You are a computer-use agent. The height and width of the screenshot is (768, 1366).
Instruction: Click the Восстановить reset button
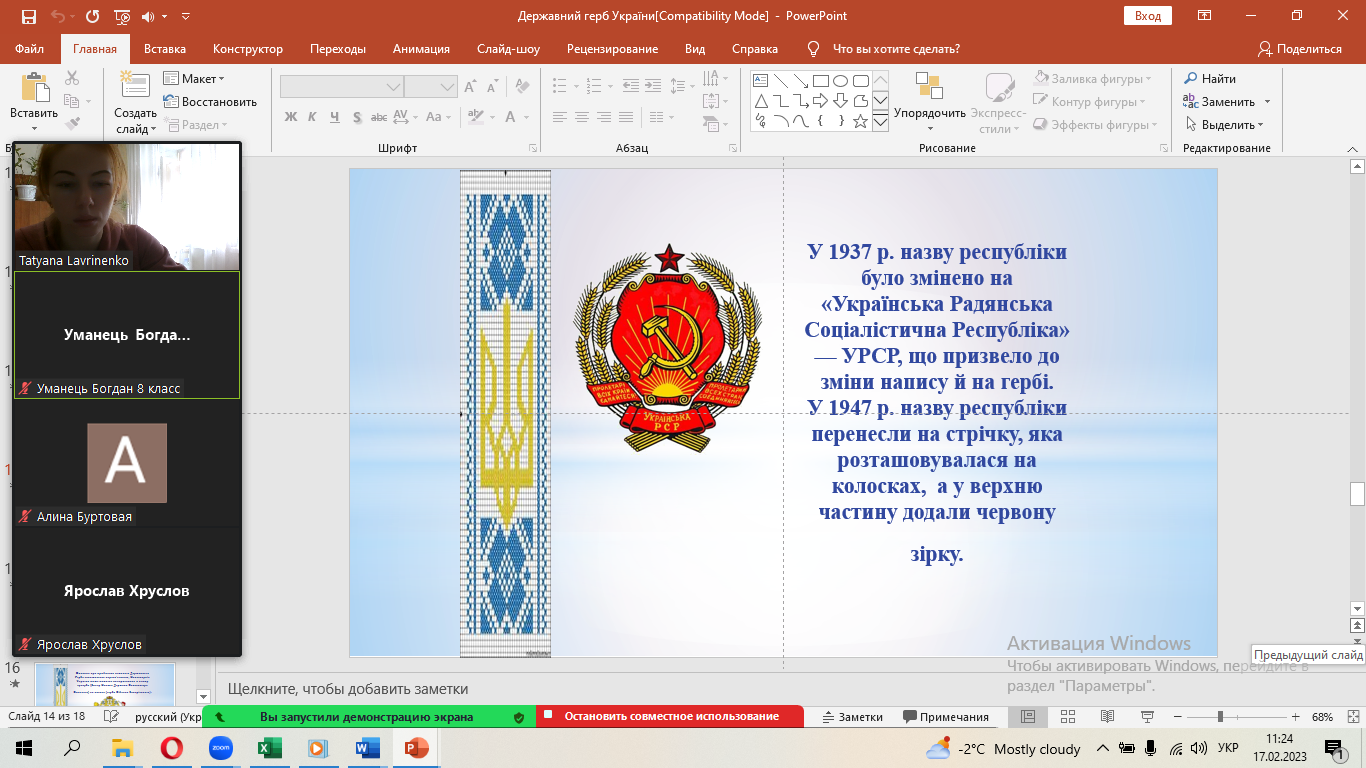click(211, 101)
